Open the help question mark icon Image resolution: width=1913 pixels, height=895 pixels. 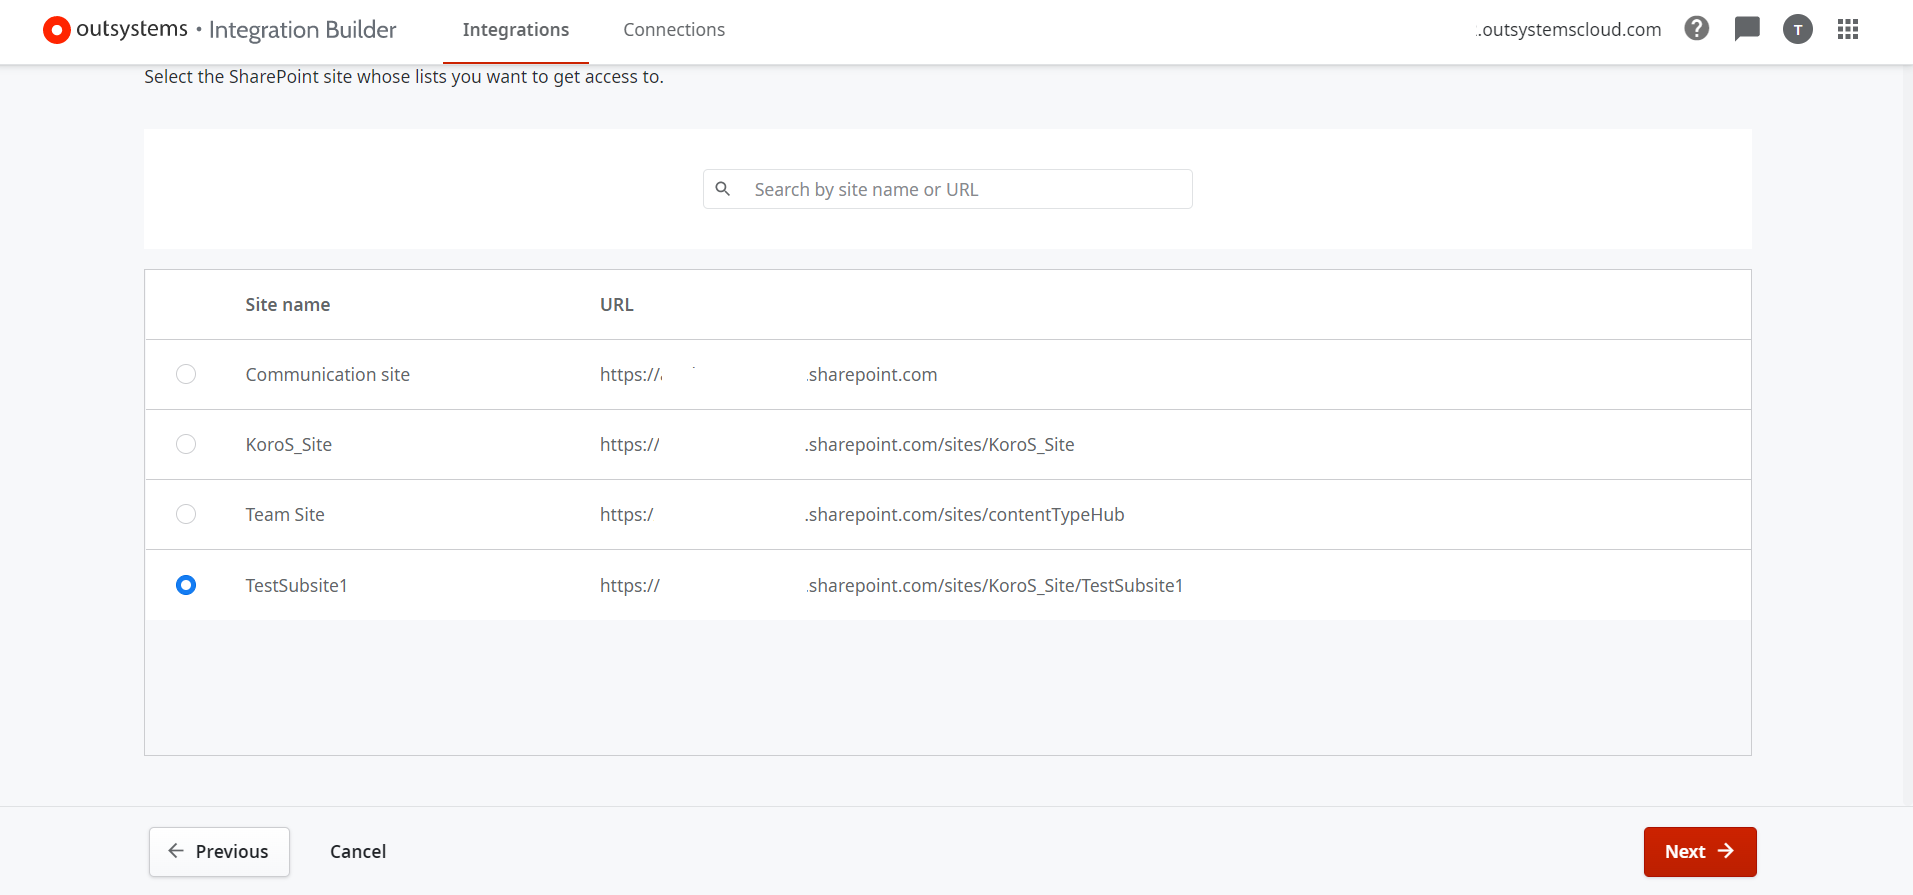(1696, 29)
